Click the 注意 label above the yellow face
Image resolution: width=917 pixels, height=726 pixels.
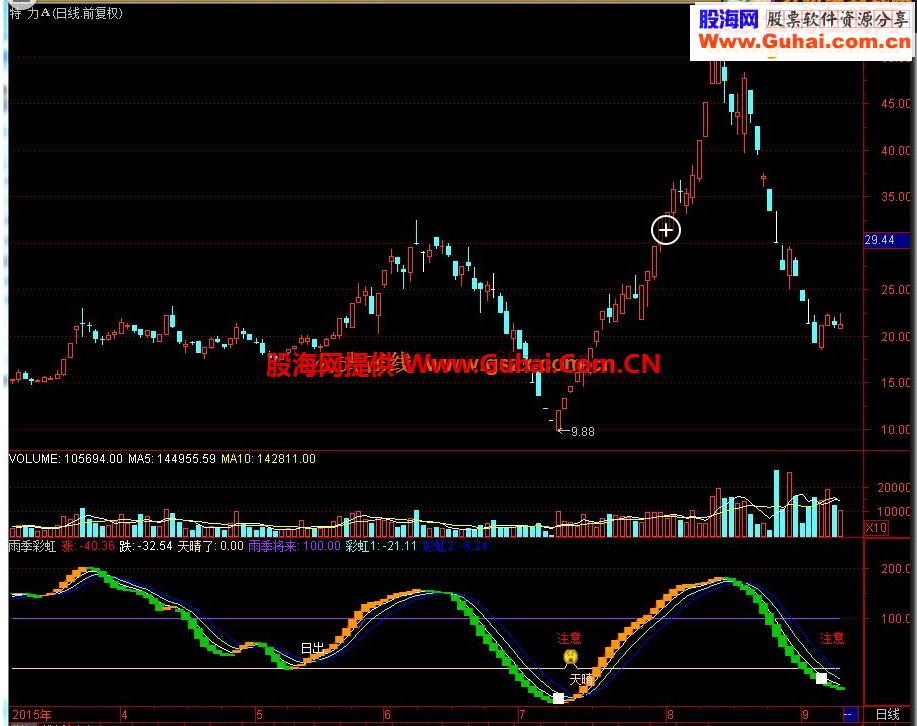click(569, 638)
